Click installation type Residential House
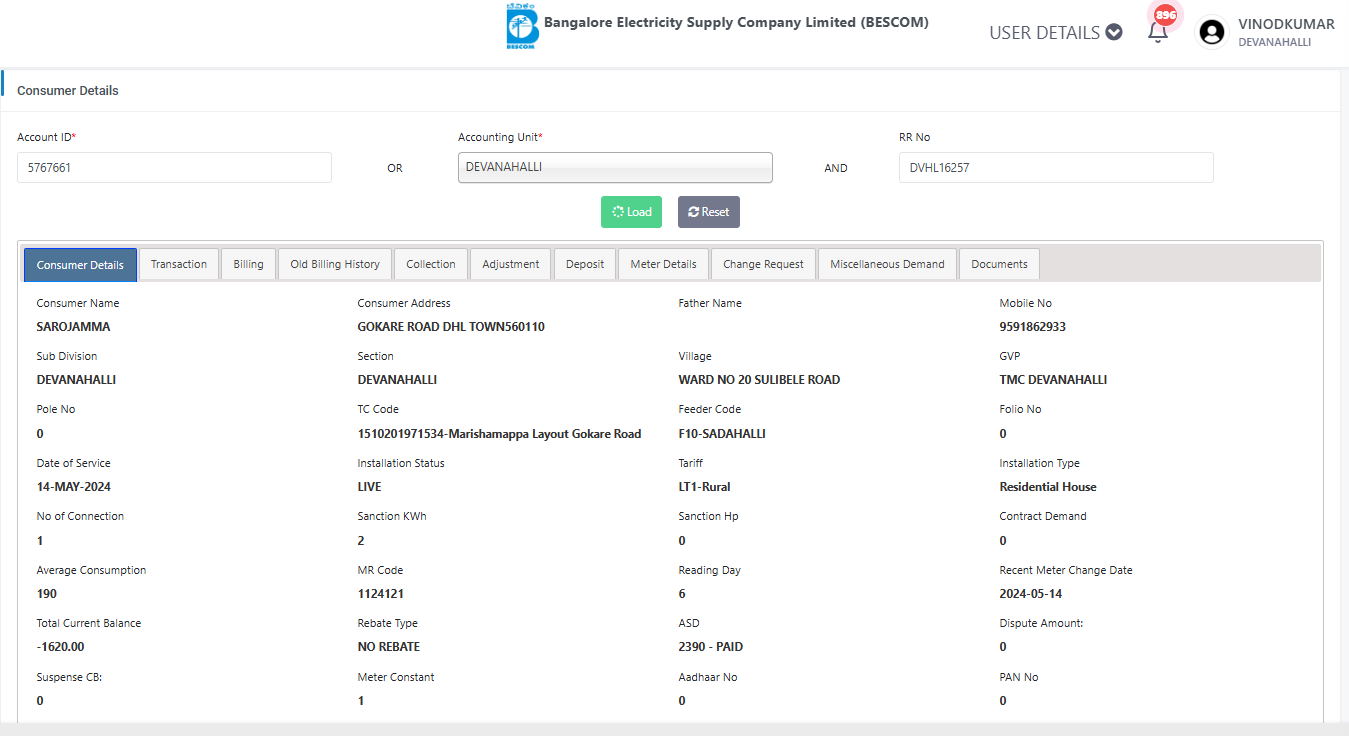Image resolution: width=1349 pixels, height=736 pixels. click(x=1048, y=487)
